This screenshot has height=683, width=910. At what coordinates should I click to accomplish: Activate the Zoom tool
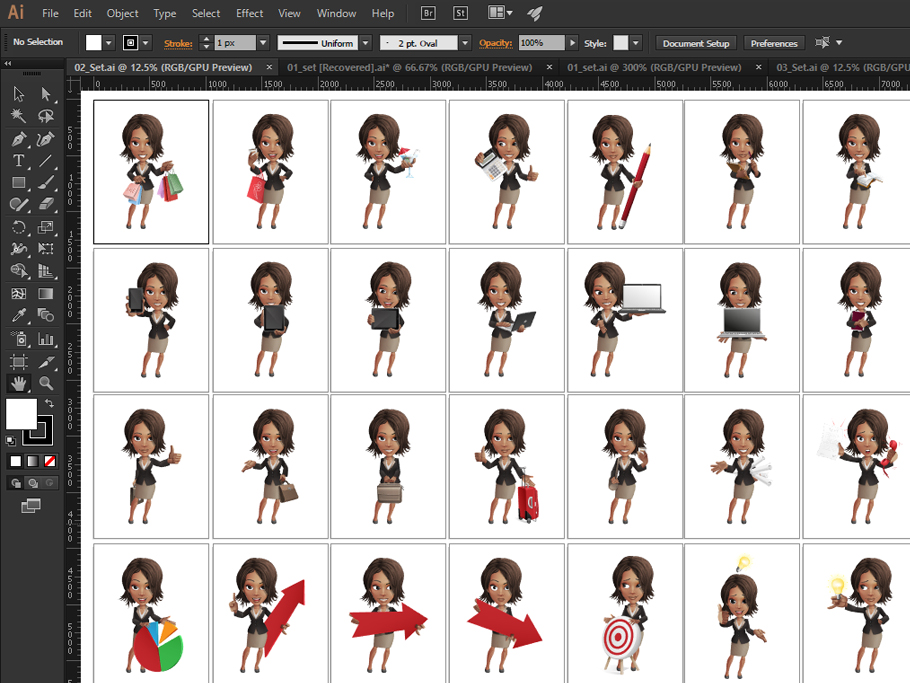(x=48, y=383)
